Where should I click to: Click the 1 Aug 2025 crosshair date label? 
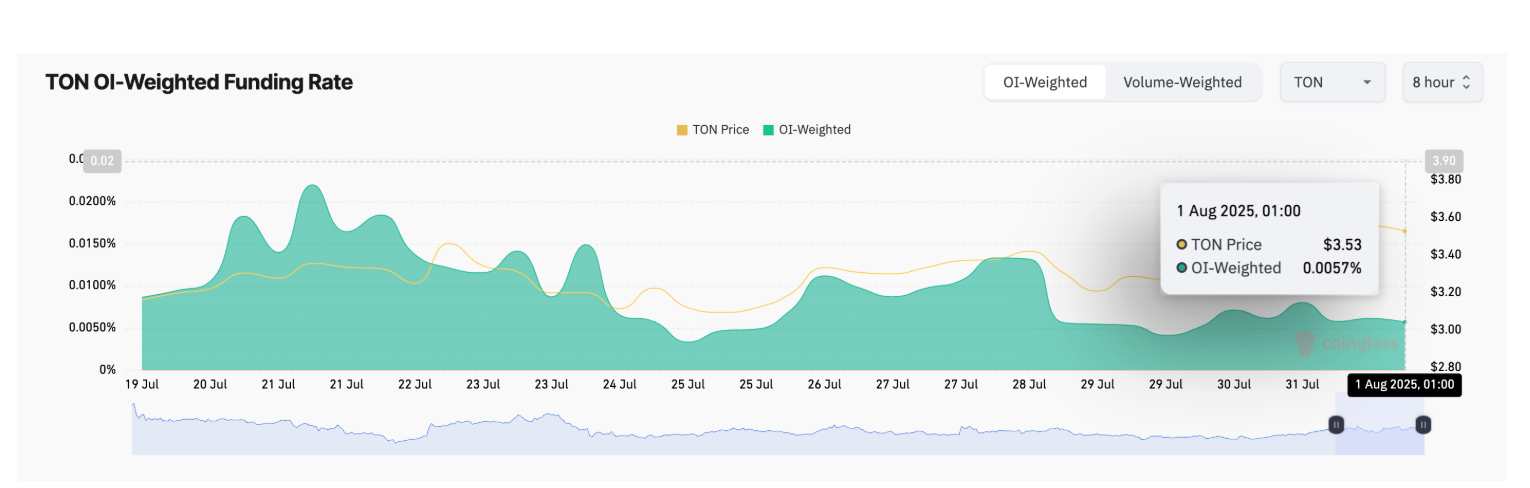tap(1404, 385)
